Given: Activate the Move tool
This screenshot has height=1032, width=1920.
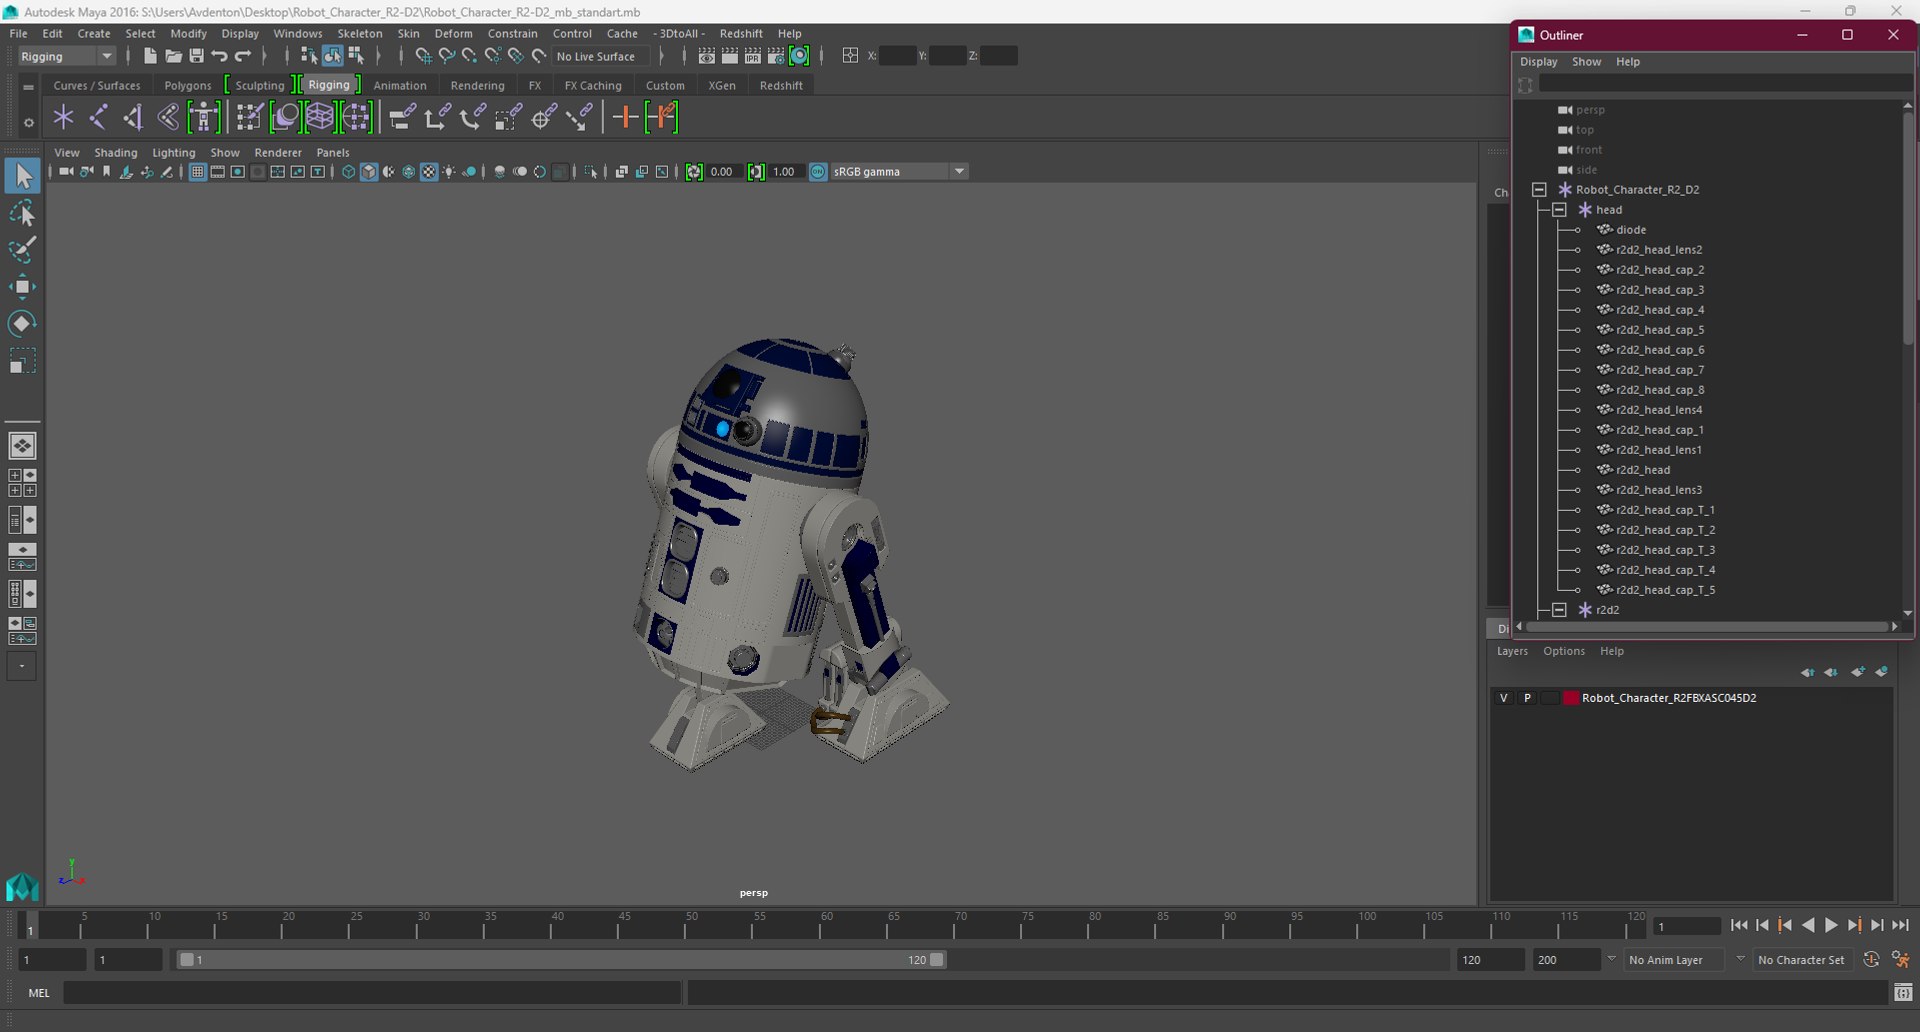Looking at the screenshot, I should [22, 287].
